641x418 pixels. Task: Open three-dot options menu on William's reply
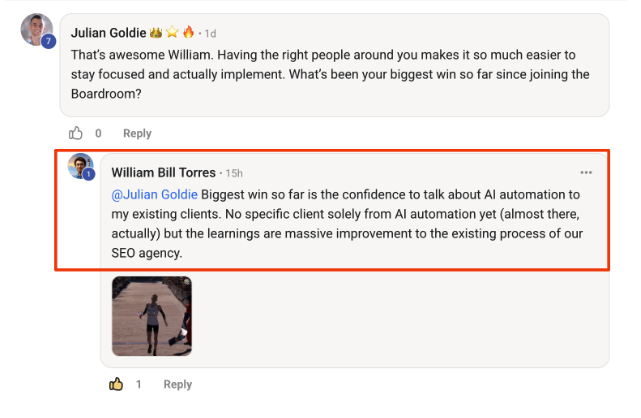pos(586,172)
